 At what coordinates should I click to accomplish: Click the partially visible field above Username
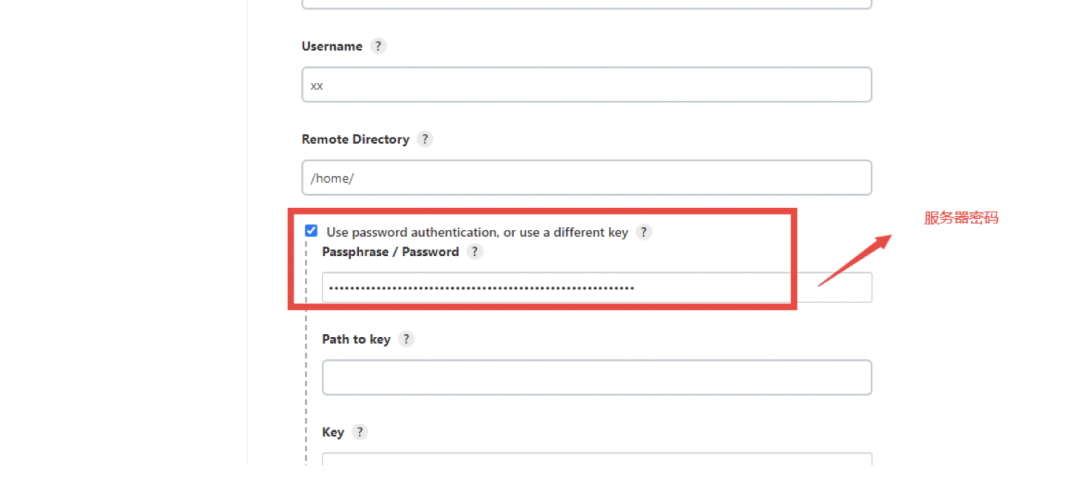(586, 4)
